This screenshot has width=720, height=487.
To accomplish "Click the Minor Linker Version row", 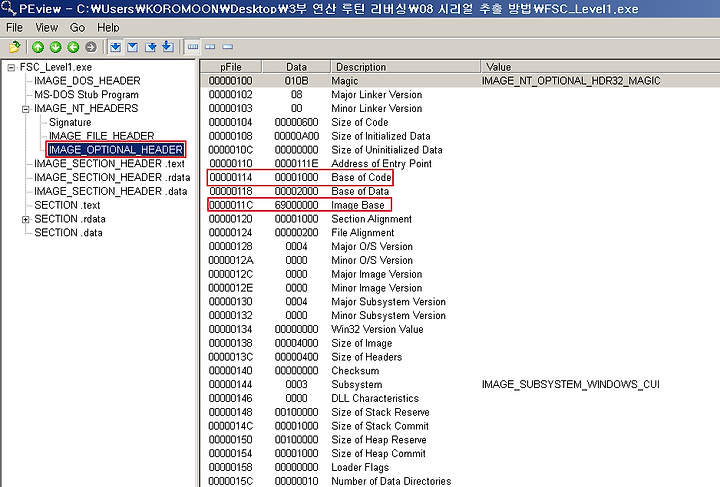I will tap(461, 109).
